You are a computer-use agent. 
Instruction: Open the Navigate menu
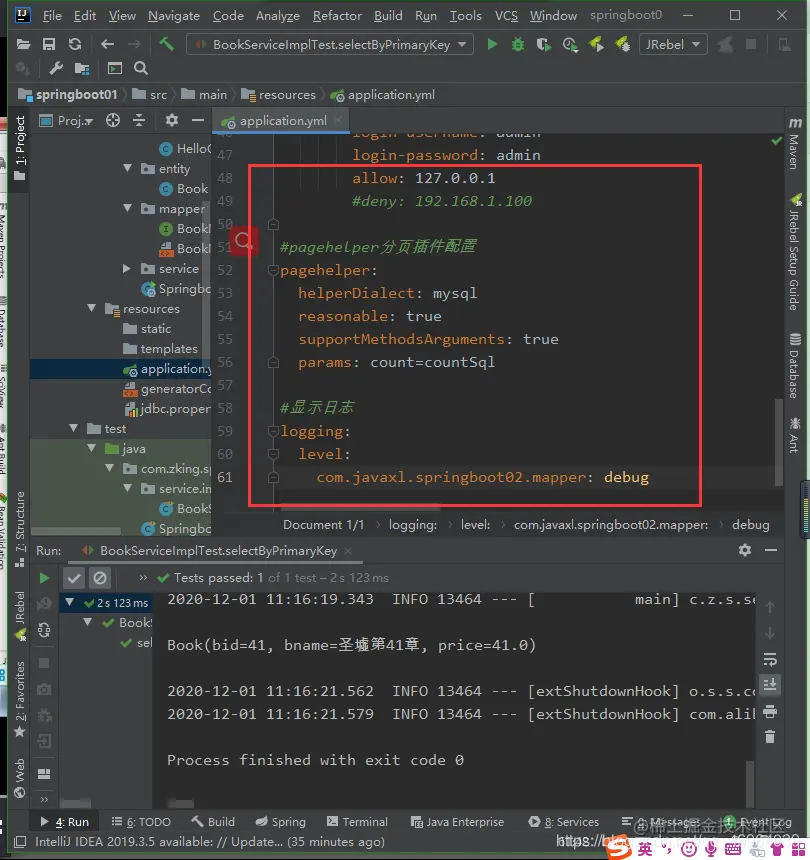[174, 15]
